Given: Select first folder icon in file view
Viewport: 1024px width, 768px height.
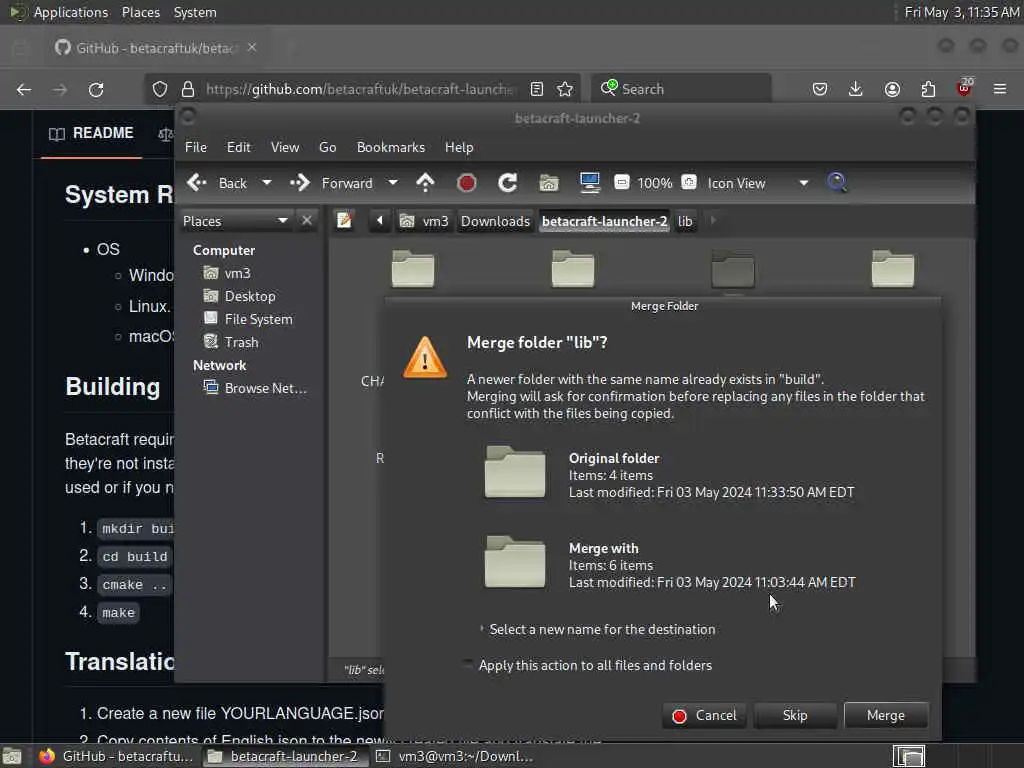Looking at the screenshot, I should (x=413, y=268).
